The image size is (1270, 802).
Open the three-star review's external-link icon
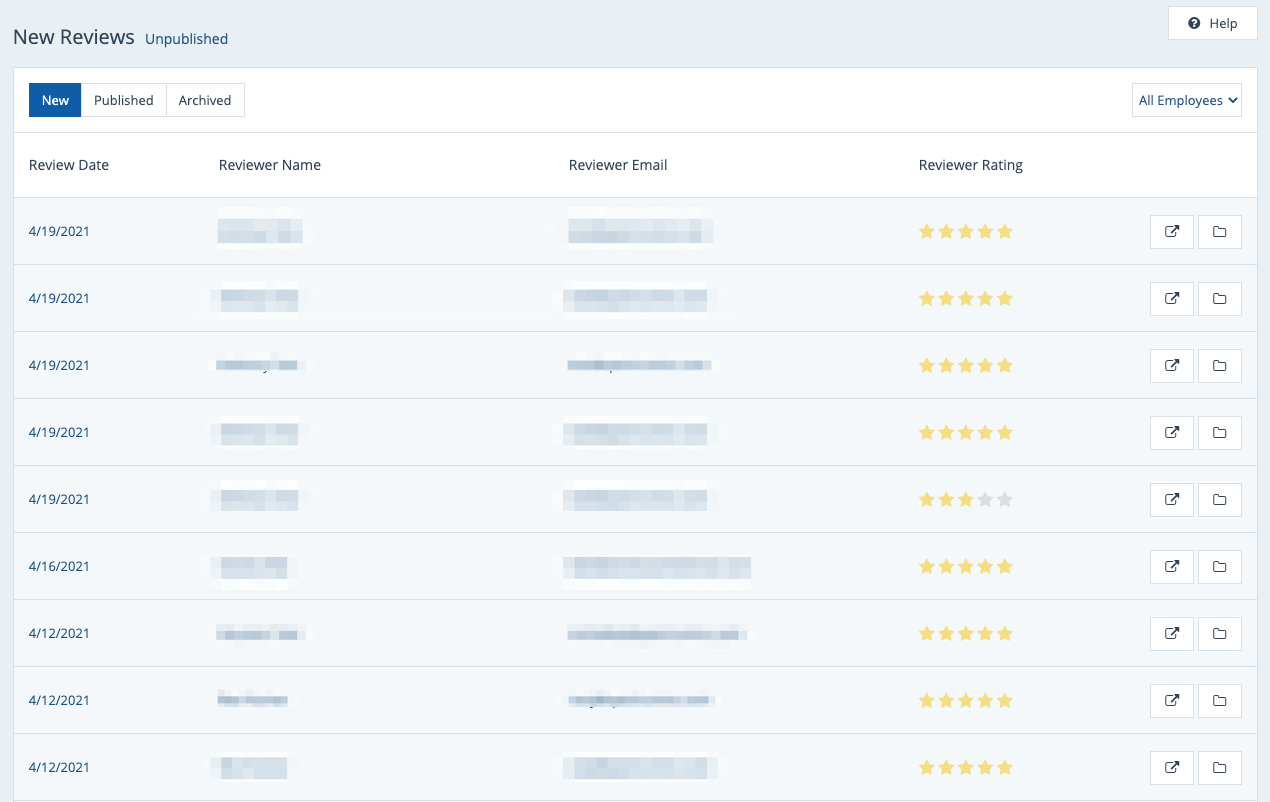click(x=1171, y=499)
